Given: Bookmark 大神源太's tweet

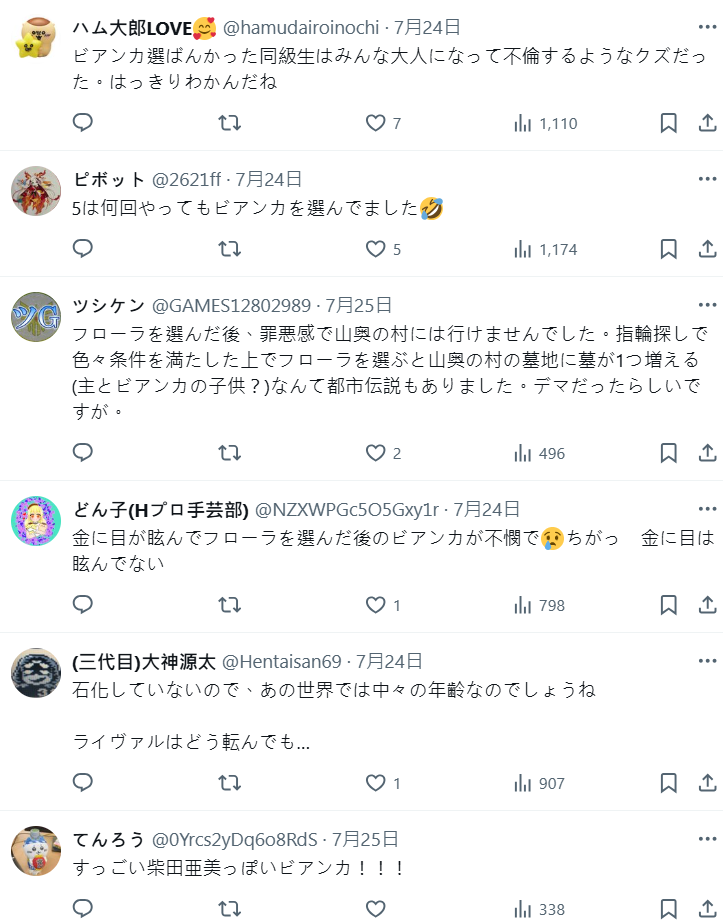Looking at the screenshot, I should (x=669, y=784).
